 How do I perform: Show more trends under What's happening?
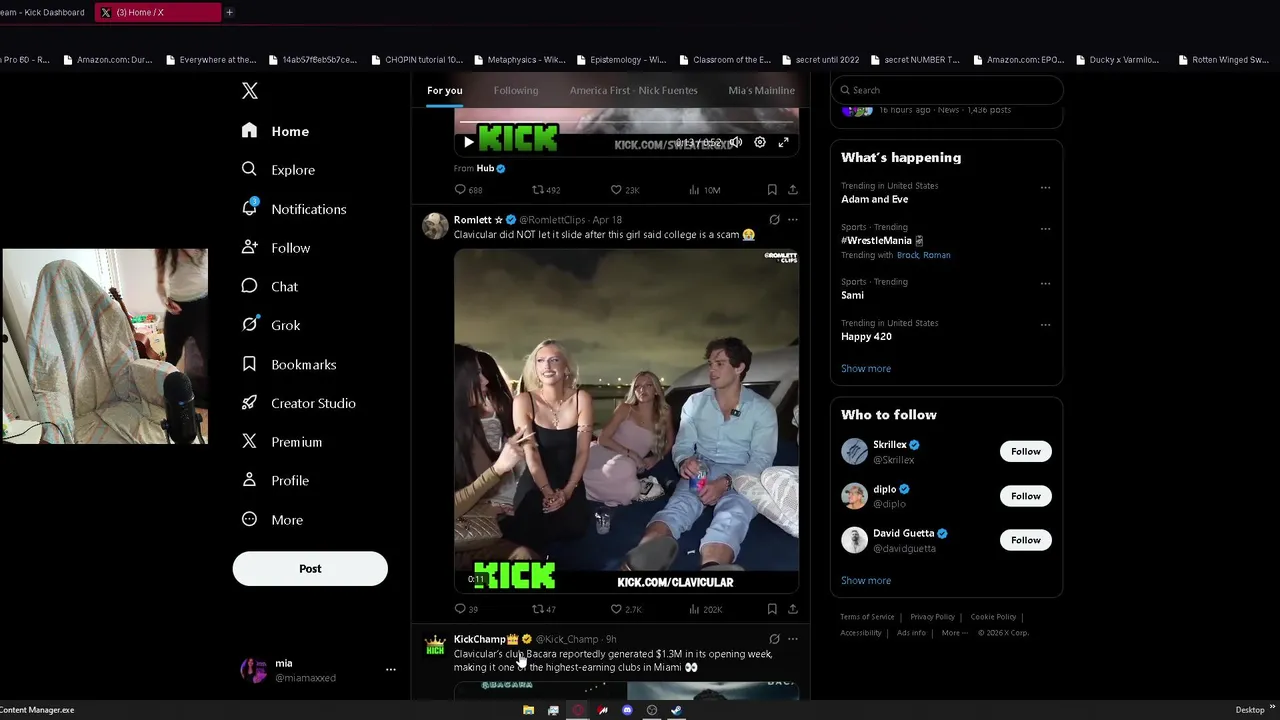(866, 368)
